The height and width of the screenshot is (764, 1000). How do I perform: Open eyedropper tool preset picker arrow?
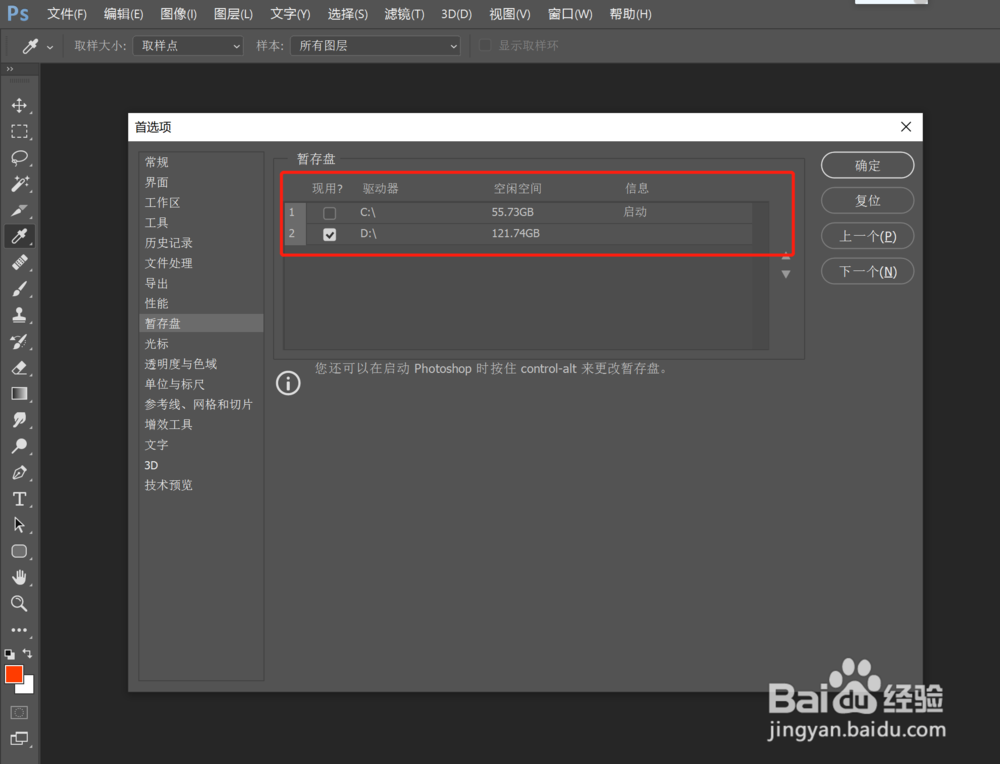click(x=50, y=47)
